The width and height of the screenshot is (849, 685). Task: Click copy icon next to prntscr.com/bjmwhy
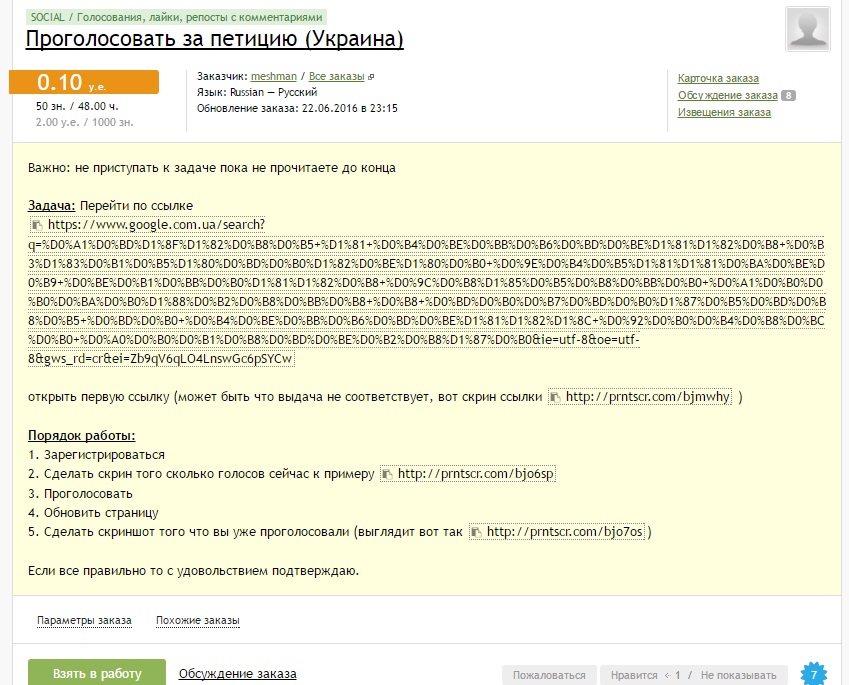point(555,397)
